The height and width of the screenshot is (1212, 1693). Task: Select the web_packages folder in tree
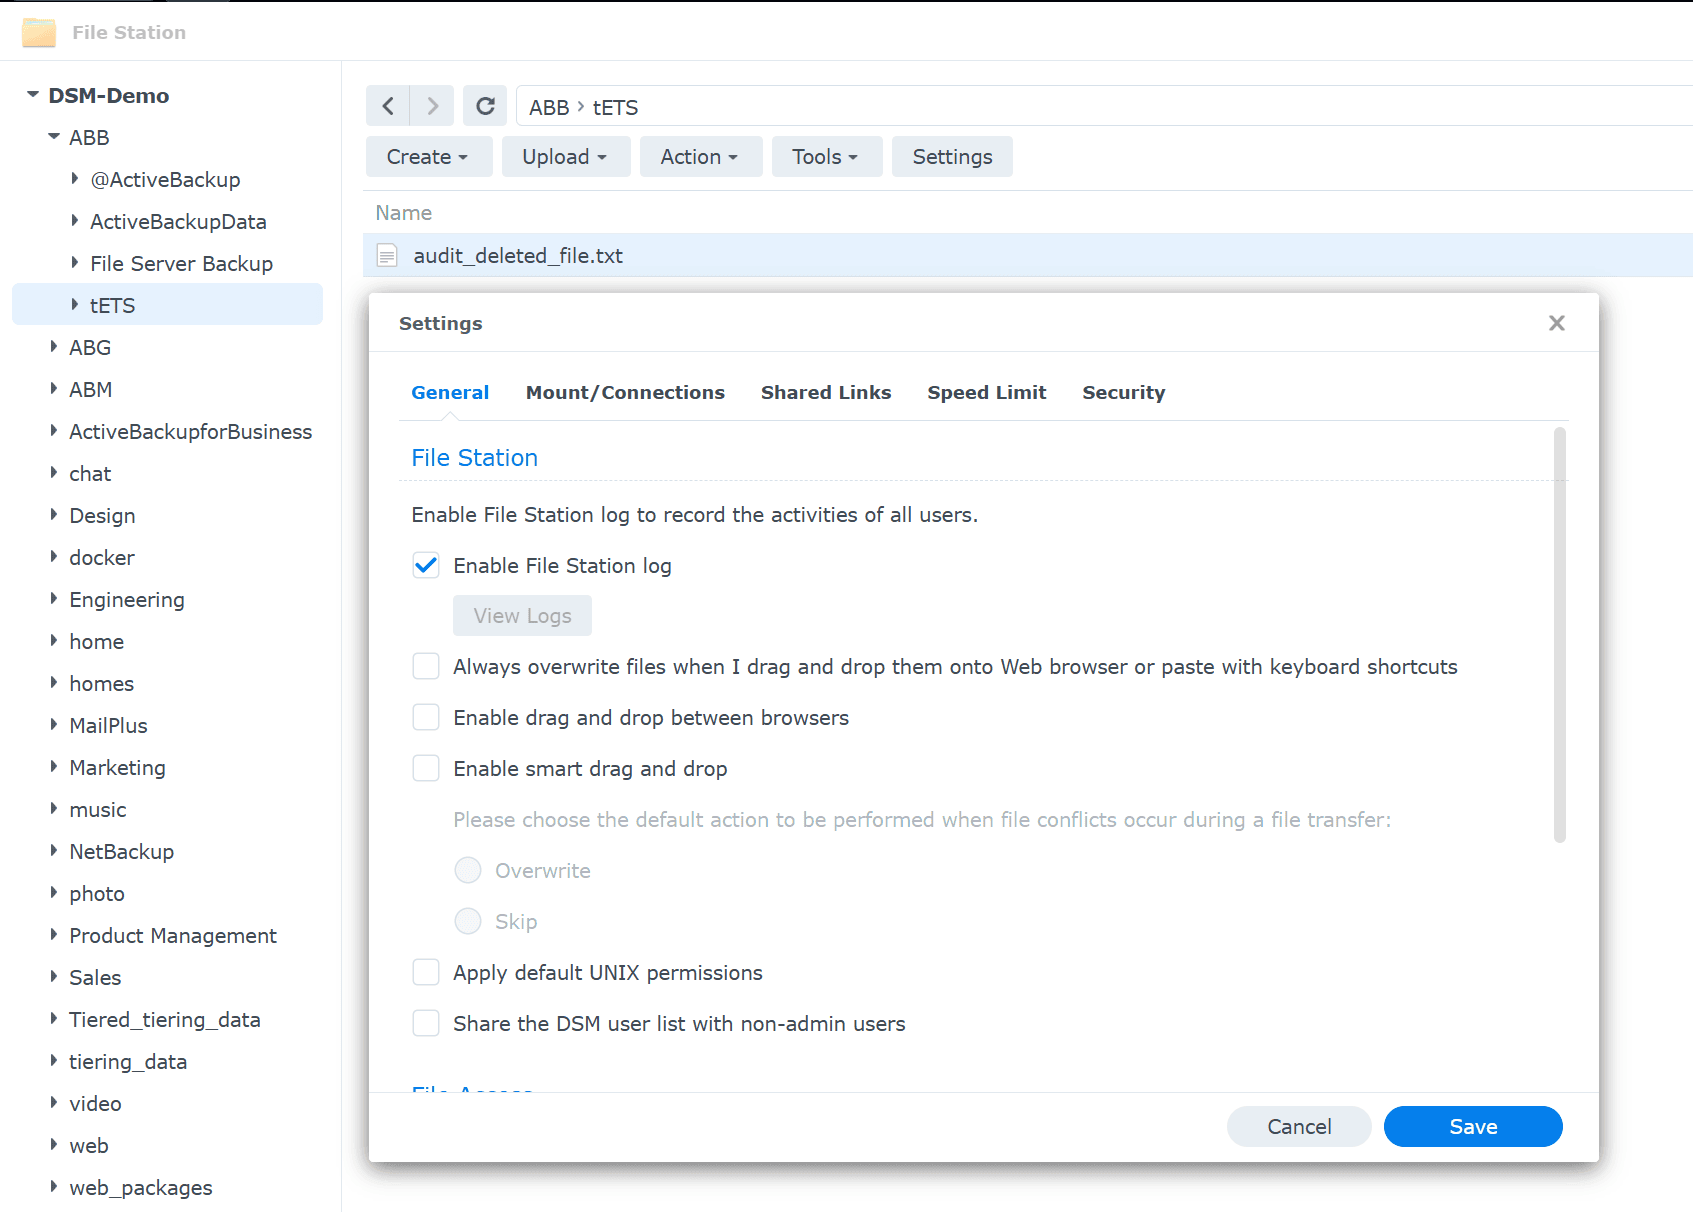click(141, 1188)
